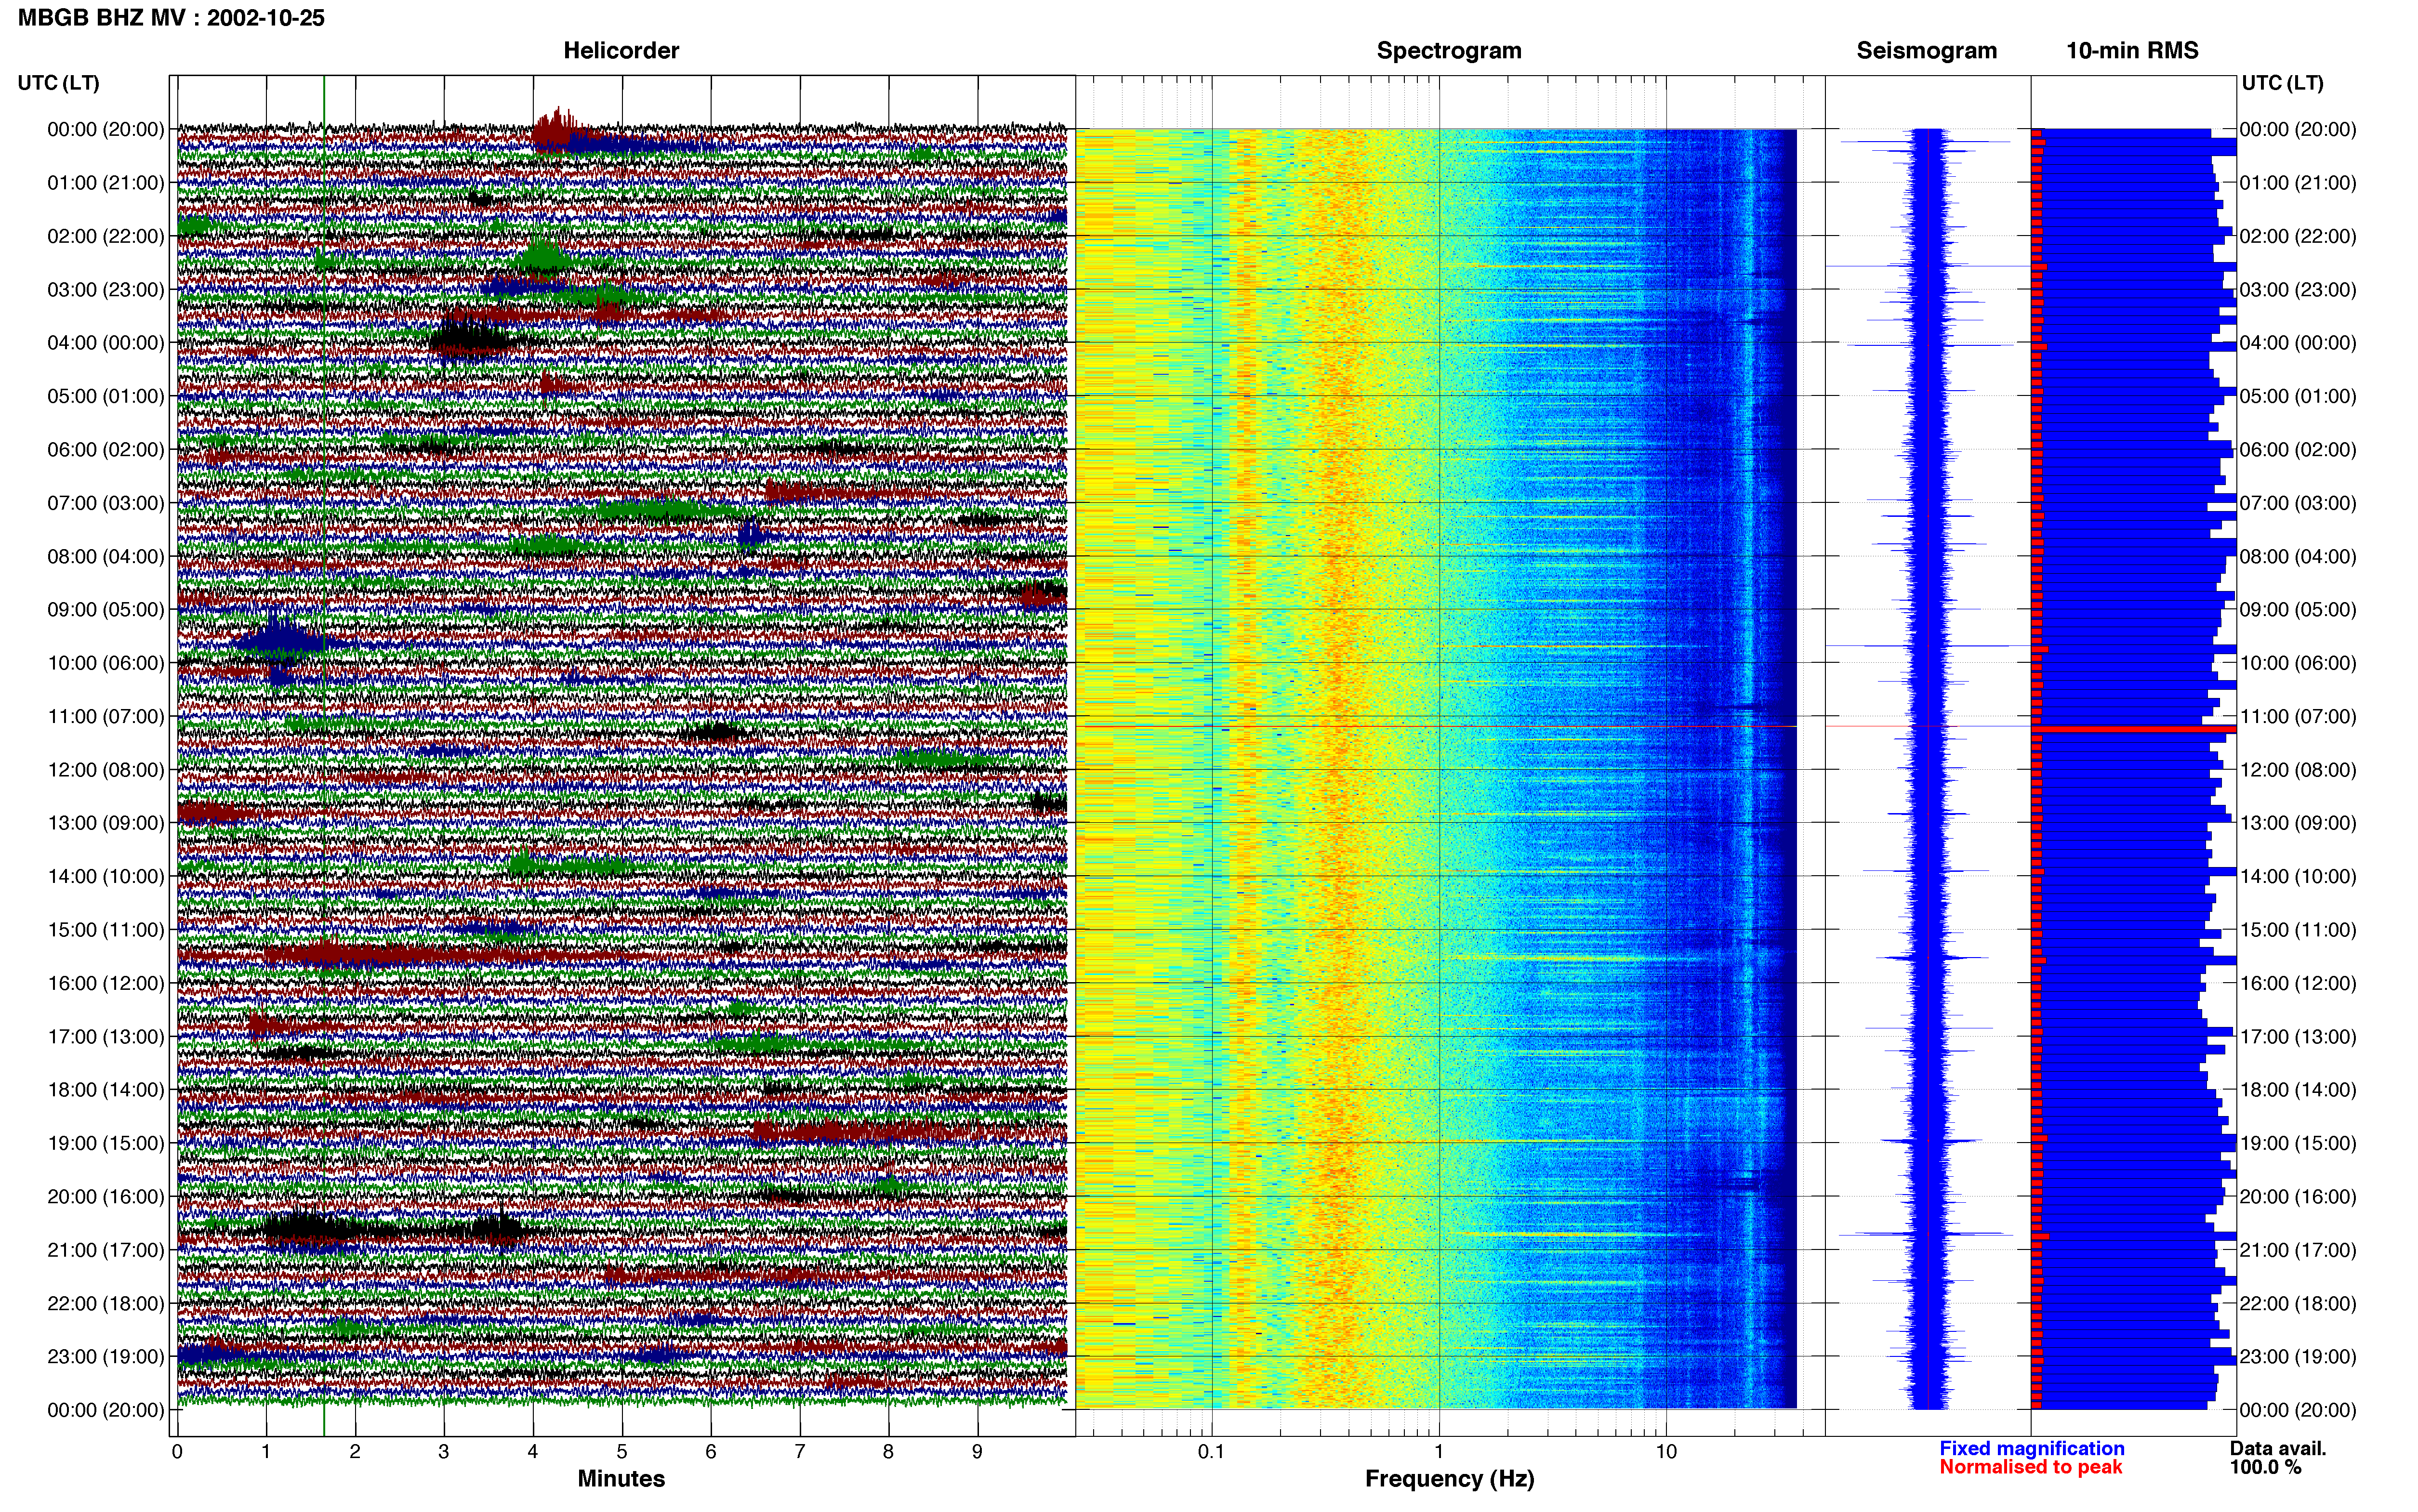Click 09:00 (05:00) on the 10-min RMS time axis

coord(2298,610)
